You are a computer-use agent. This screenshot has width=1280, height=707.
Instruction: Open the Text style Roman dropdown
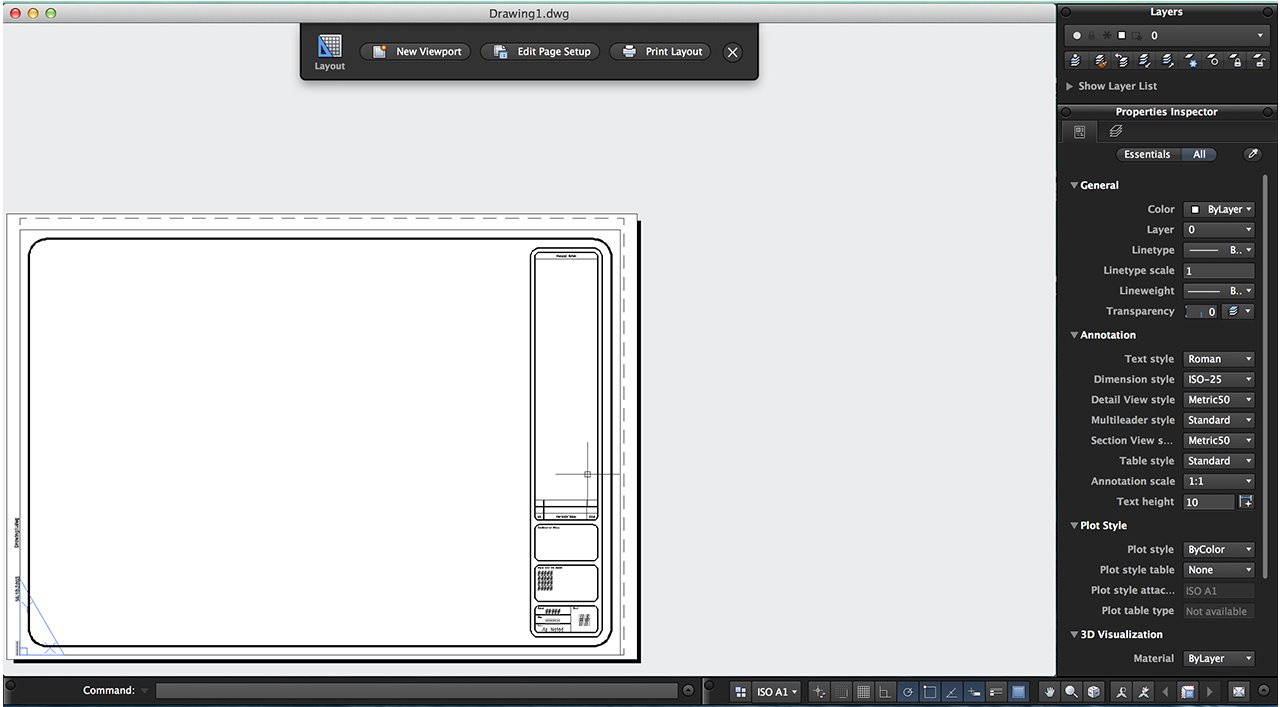click(1218, 359)
